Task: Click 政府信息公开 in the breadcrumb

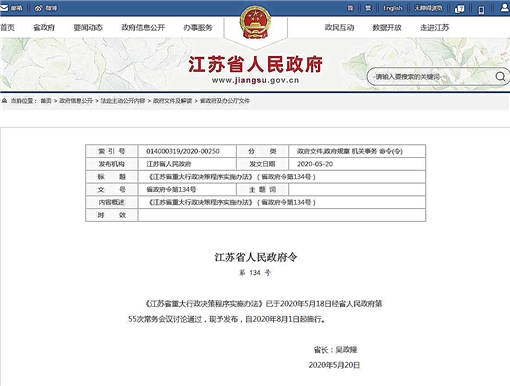Action: point(76,101)
